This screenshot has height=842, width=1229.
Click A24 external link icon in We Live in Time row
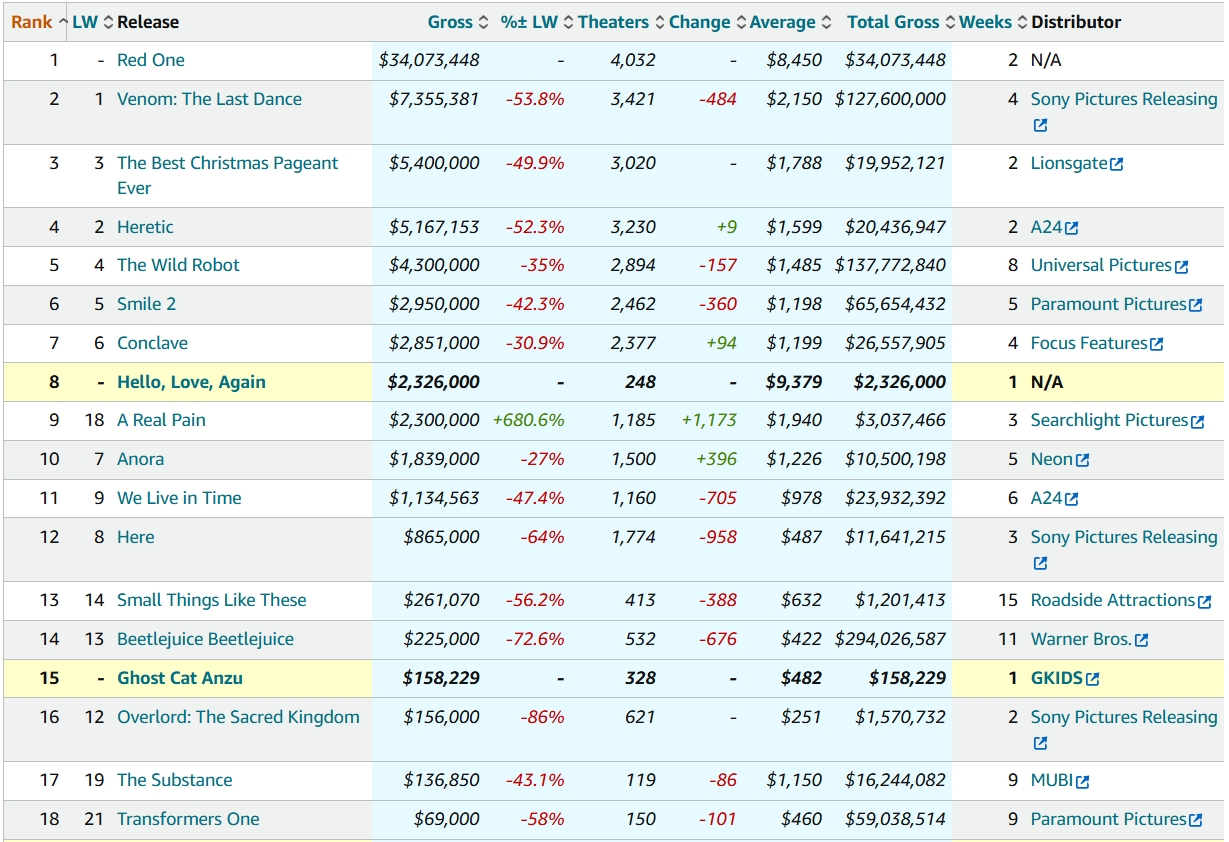pyautogui.click(x=1072, y=499)
